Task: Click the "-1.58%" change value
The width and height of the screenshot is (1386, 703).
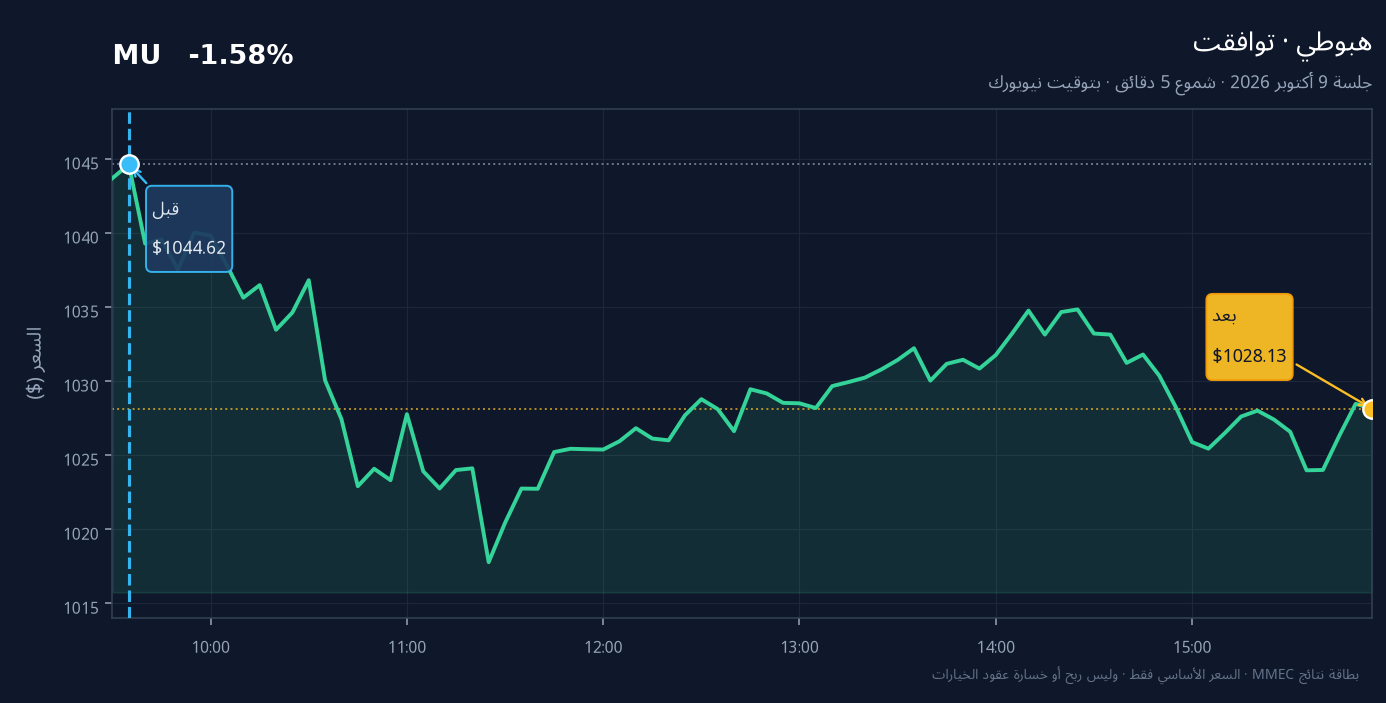Action: [241, 56]
